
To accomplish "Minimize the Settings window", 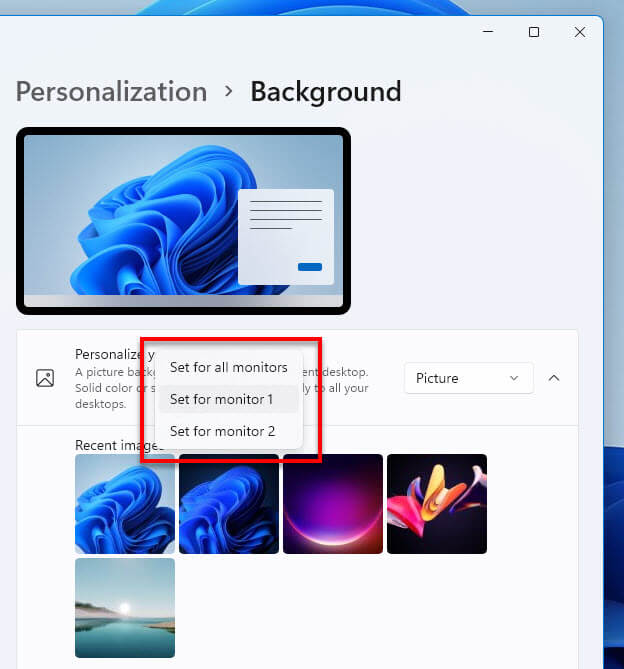I will (x=487, y=32).
